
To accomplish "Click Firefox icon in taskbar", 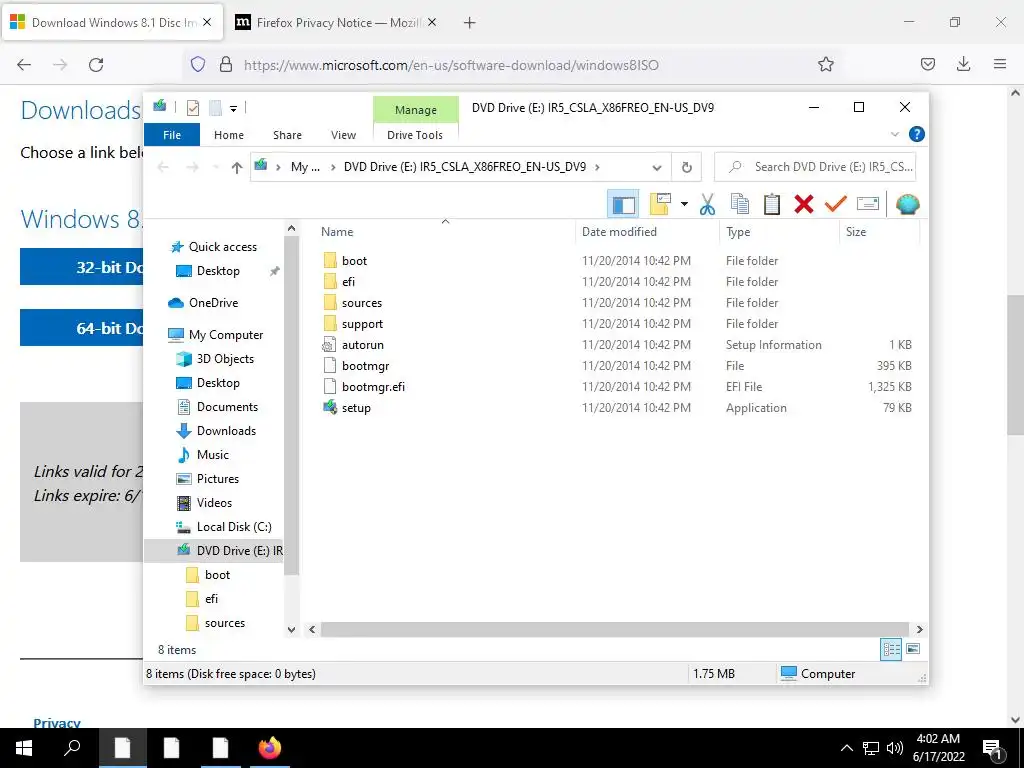I will (x=269, y=748).
